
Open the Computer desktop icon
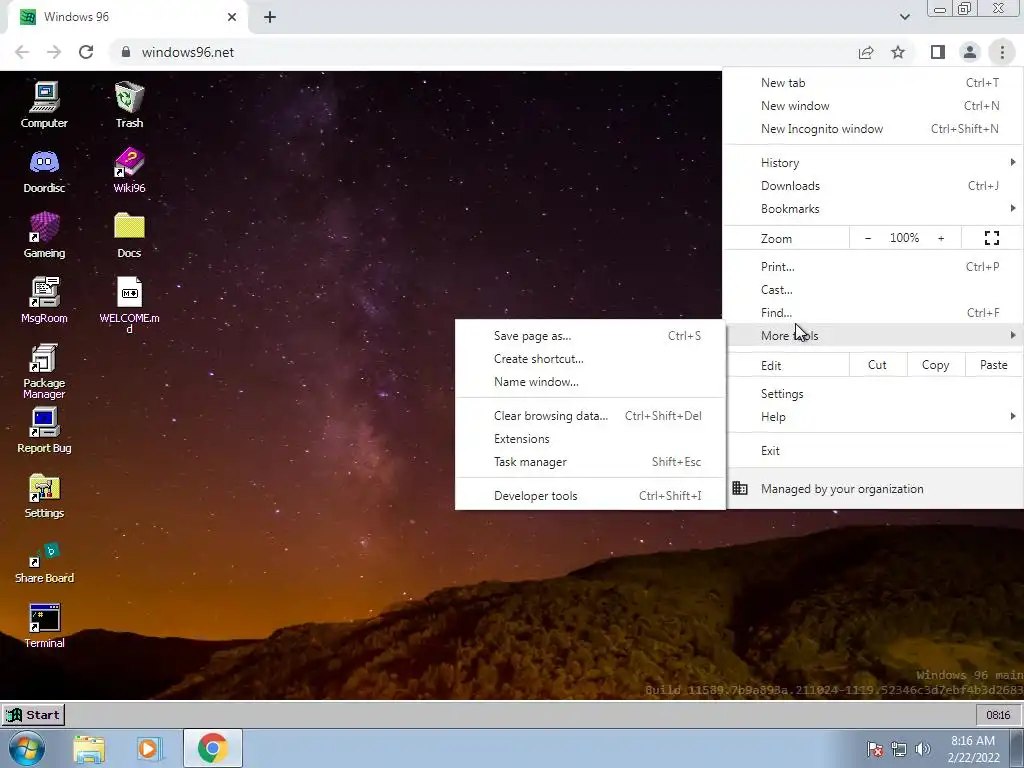(x=44, y=104)
